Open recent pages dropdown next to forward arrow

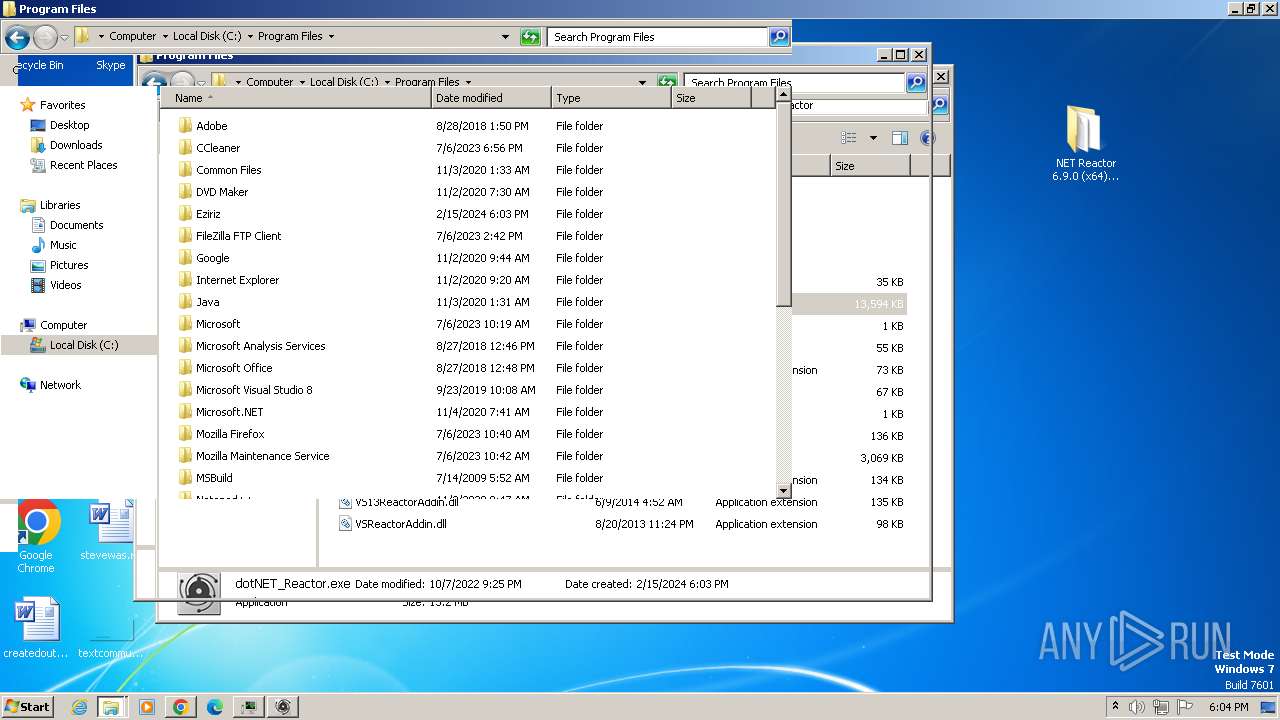pyautogui.click(x=64, y=38)
